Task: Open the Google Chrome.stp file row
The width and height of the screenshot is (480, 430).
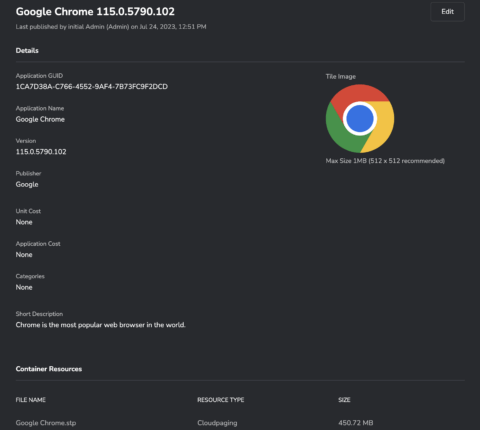Action: click(x=240, y=423)
